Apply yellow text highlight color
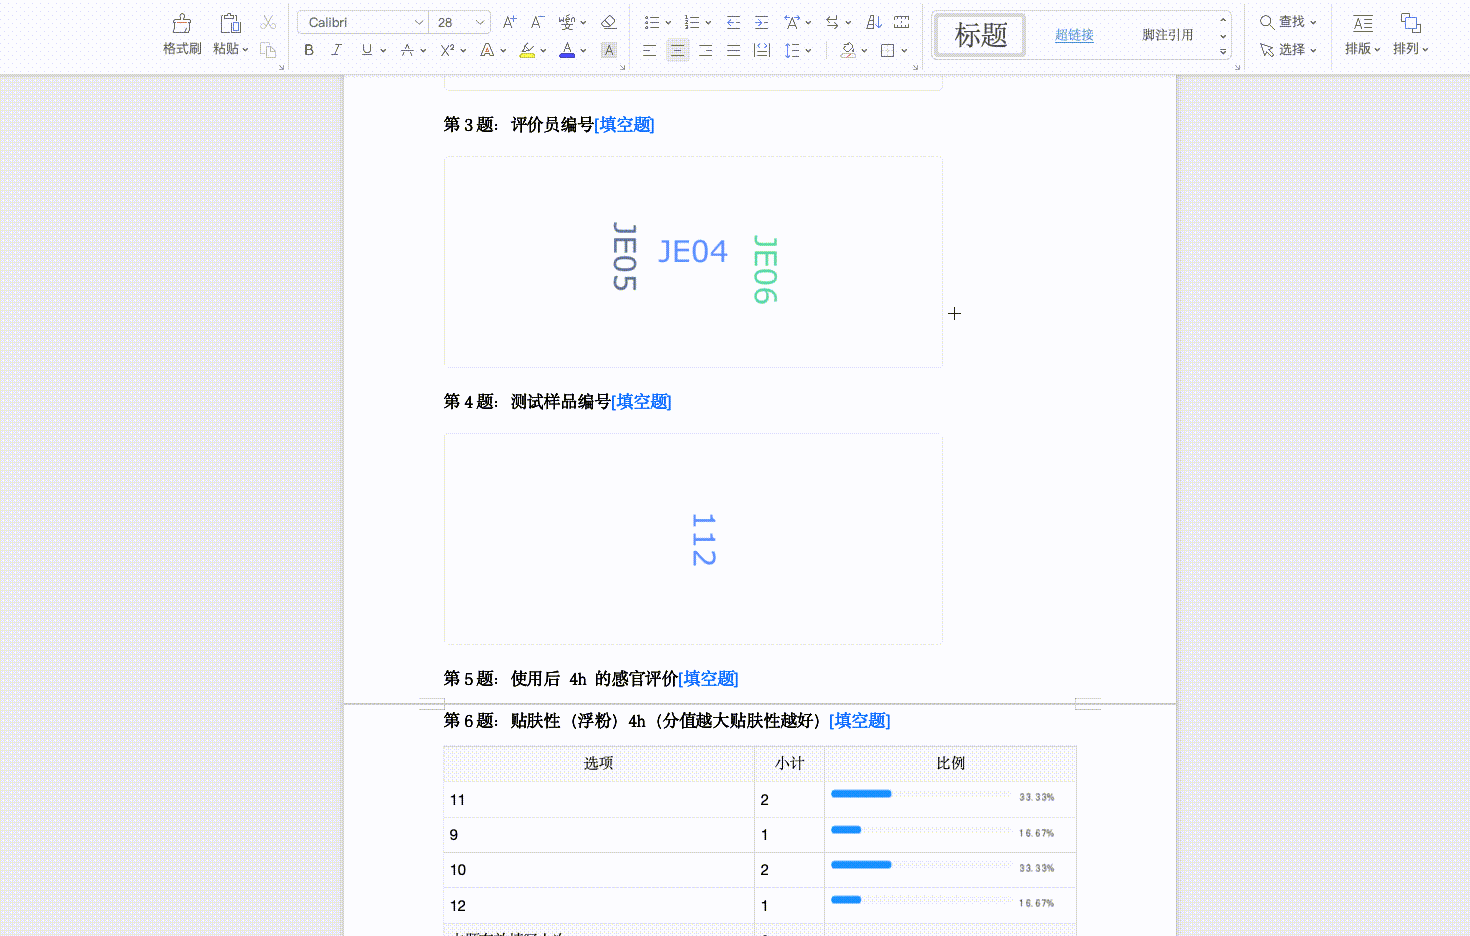 [x=527, y=50]
